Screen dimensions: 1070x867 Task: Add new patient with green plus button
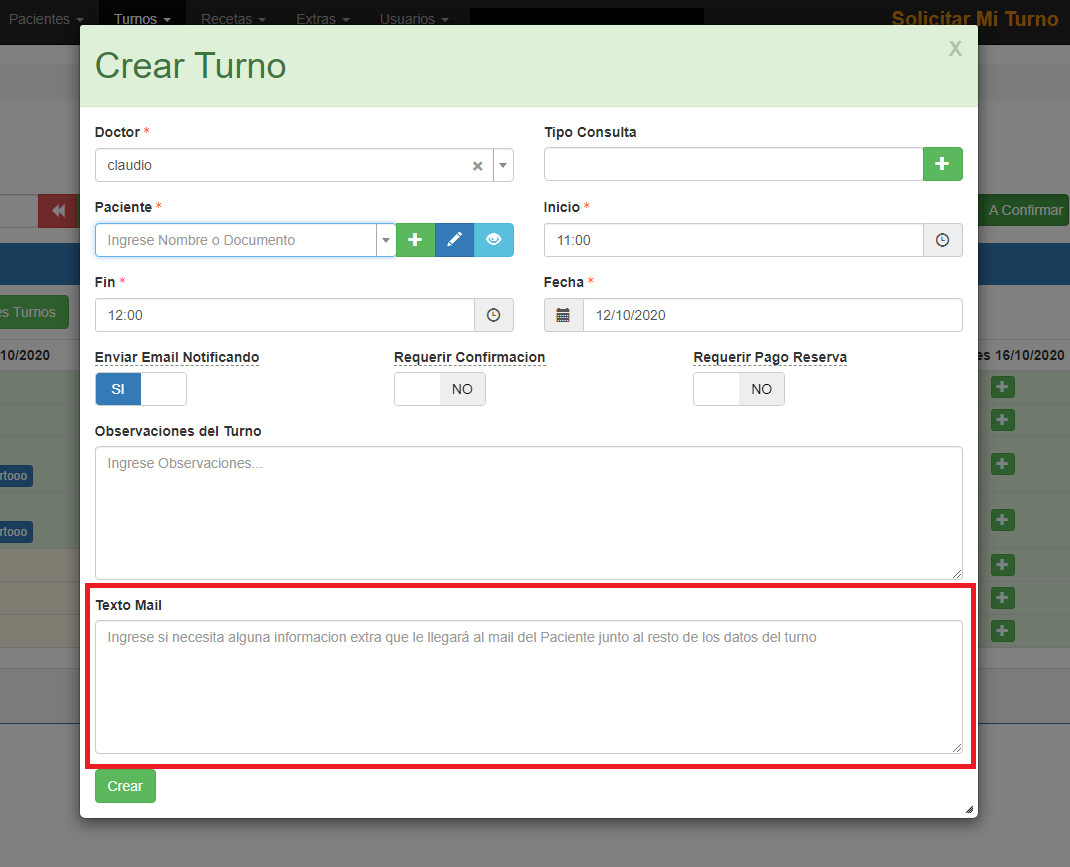(x=415, y=240)
